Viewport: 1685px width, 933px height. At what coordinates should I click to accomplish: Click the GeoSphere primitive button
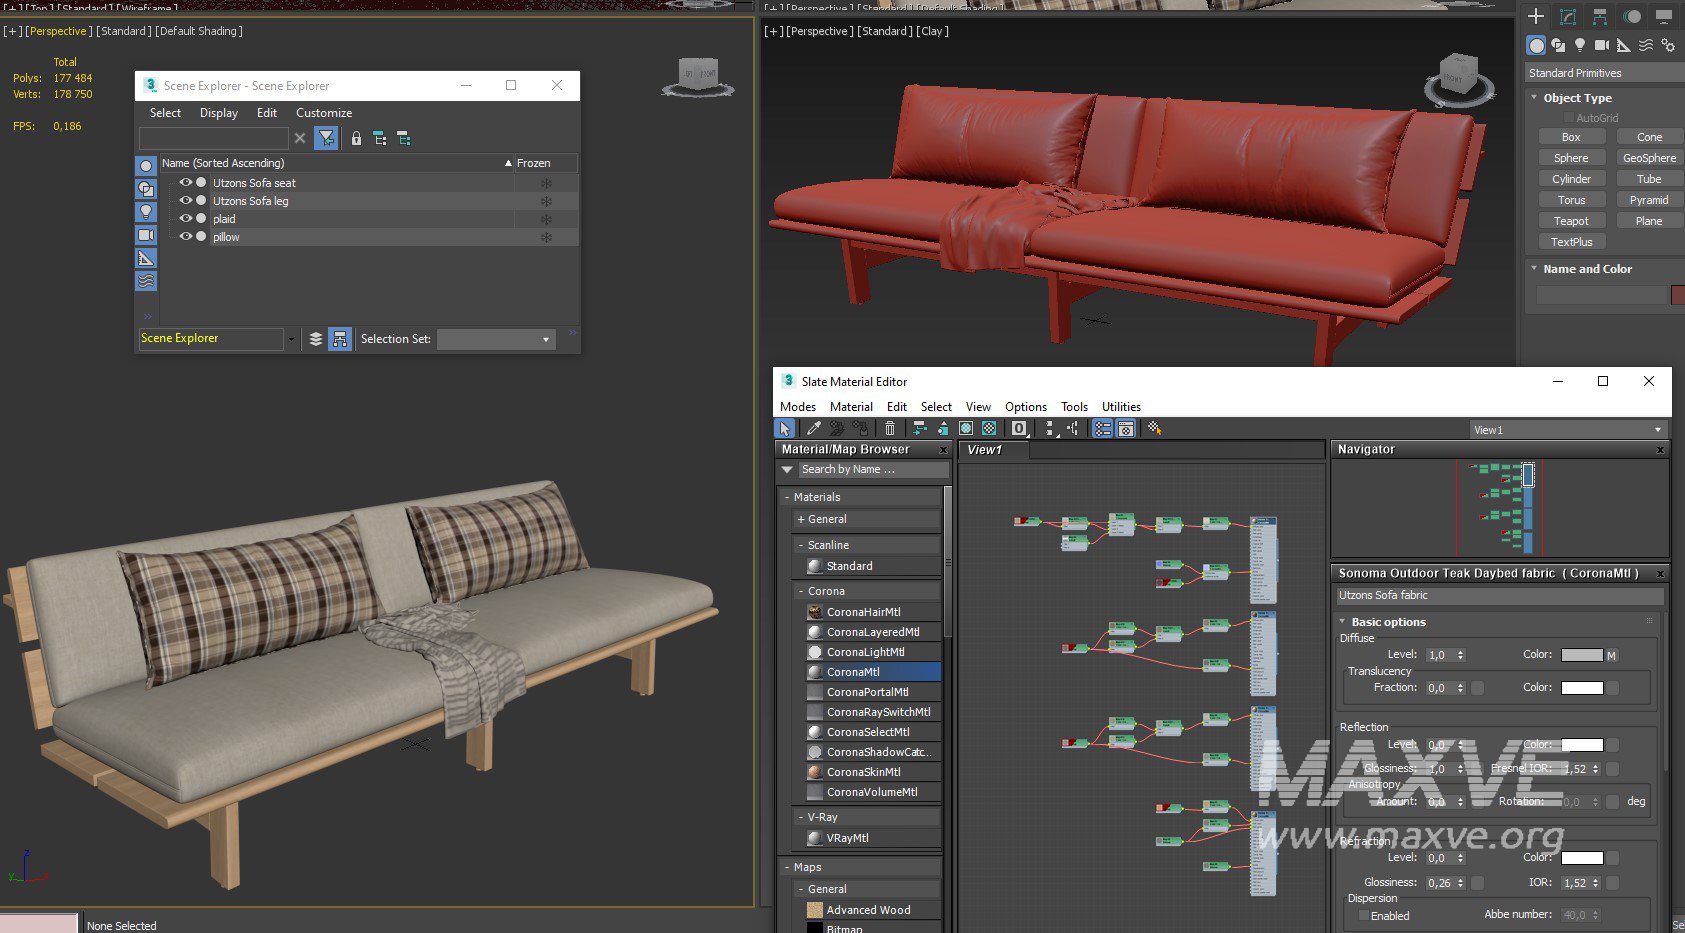tap(1649, 158)
